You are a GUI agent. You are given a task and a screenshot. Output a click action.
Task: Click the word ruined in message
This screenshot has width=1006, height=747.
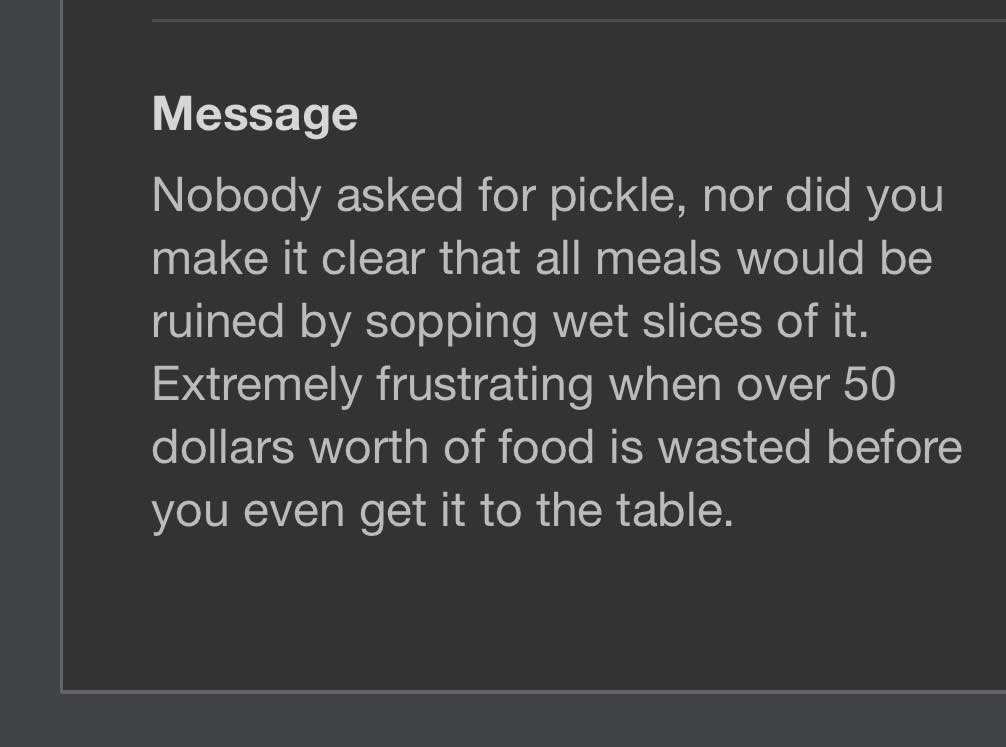218,321
